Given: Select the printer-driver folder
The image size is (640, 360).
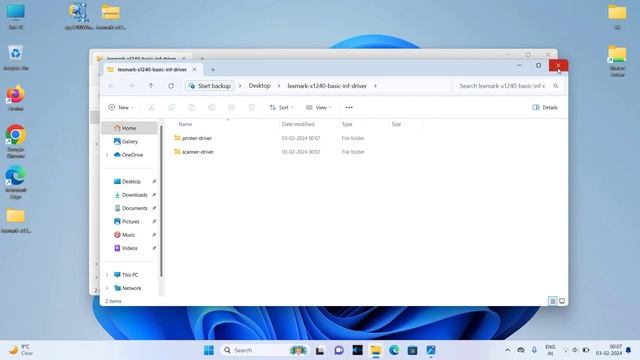Looking at the screenshot, I should [x=197, y=138].
